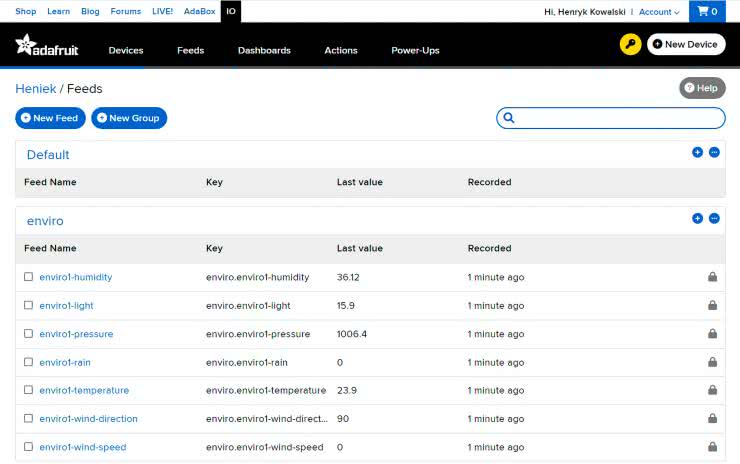Screen dimensions: 740x464
Task: Expand the enviro group plus icon
Action: pyautogui.click(x=697, y=218)
